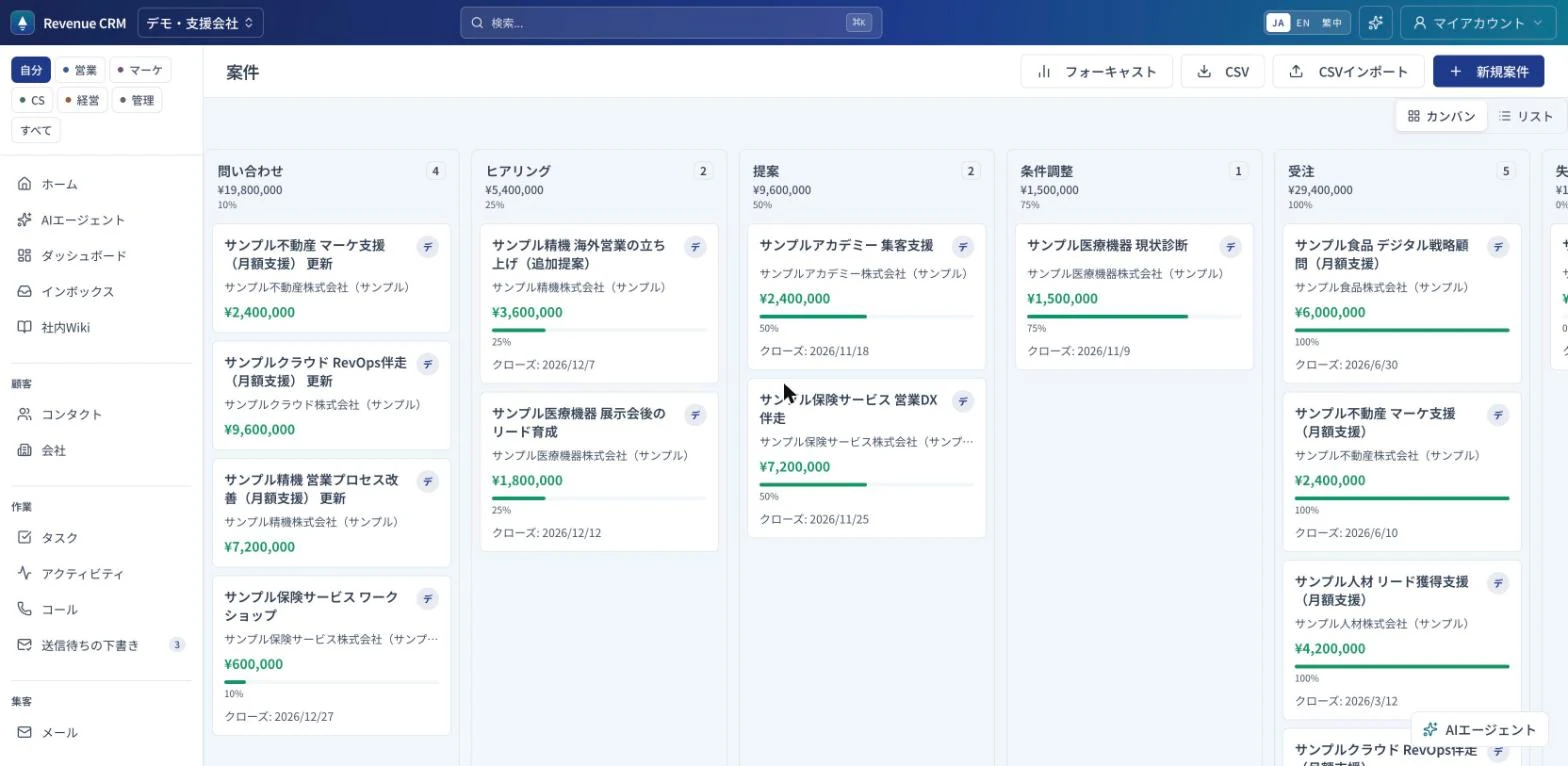Select the 自分 role filter
1568x766 pixels.
[x=31, y=70]
